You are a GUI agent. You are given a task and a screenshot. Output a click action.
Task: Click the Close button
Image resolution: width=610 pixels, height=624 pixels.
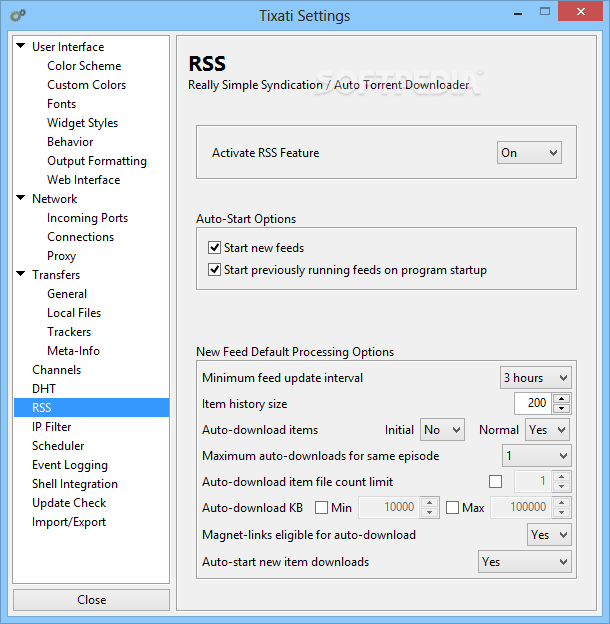pos(92,600)
